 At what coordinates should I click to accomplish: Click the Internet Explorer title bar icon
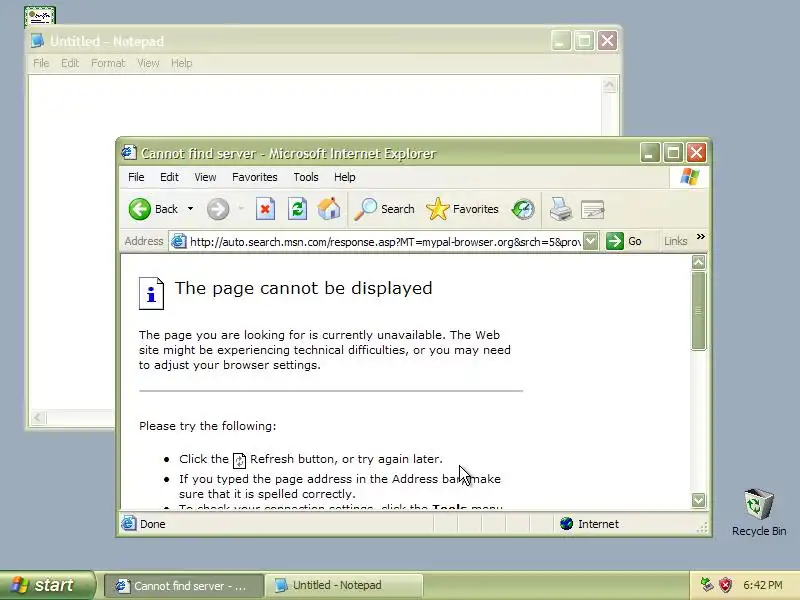(x=129, y=153)
